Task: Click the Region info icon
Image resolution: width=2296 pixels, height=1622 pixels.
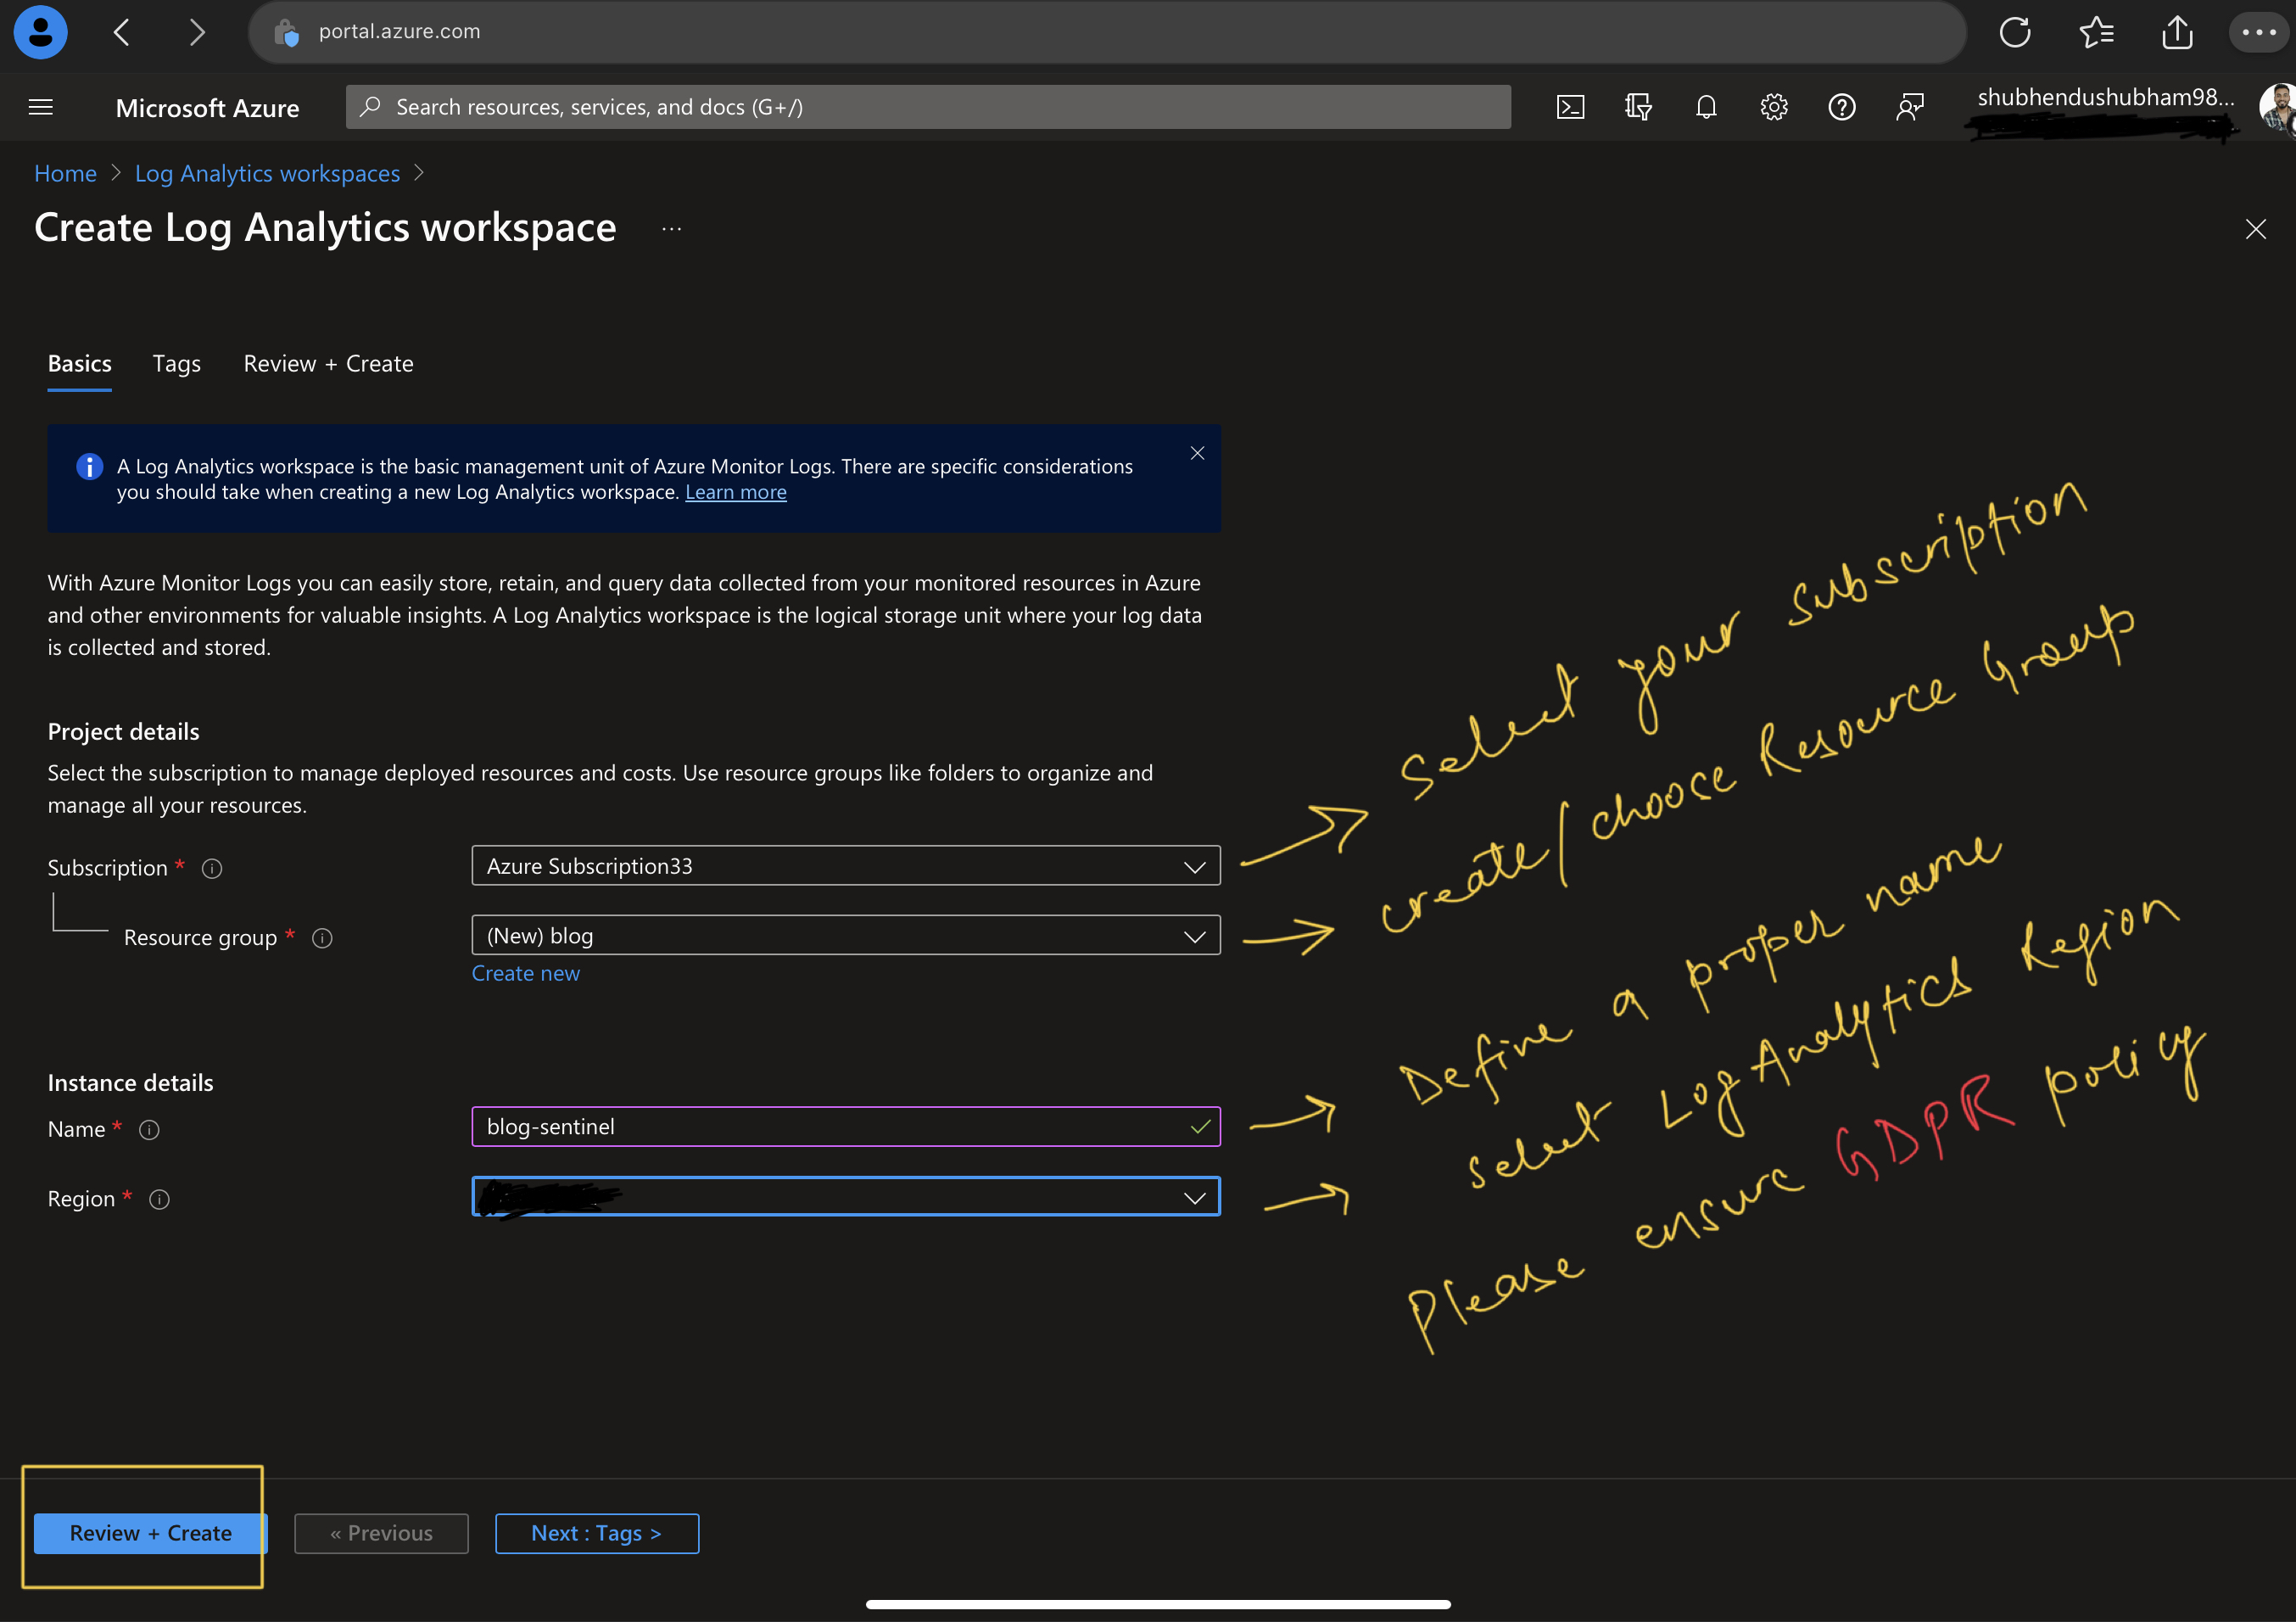Action: pos(159,1199)
